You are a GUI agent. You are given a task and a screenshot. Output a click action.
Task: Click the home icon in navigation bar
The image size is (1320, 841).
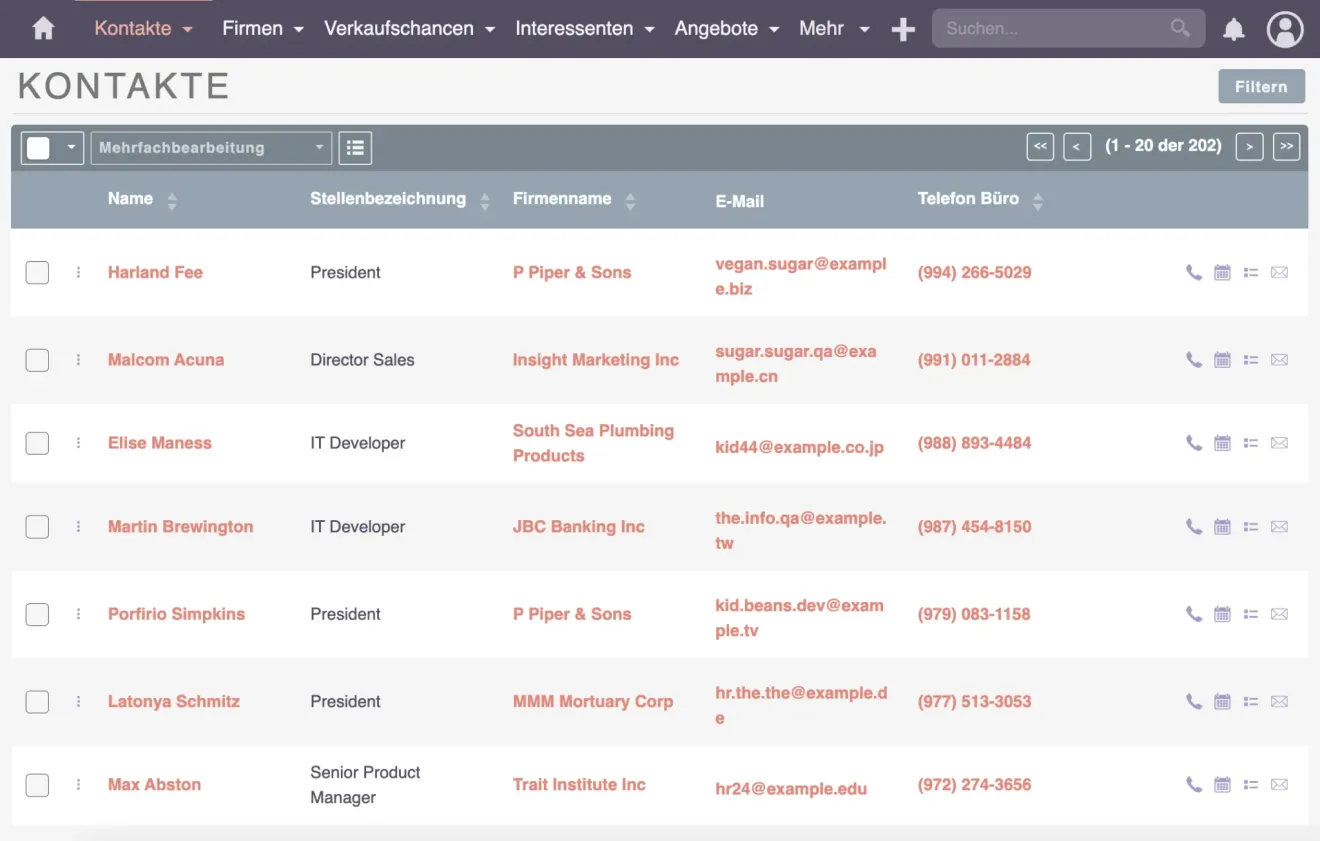[43, 29]
